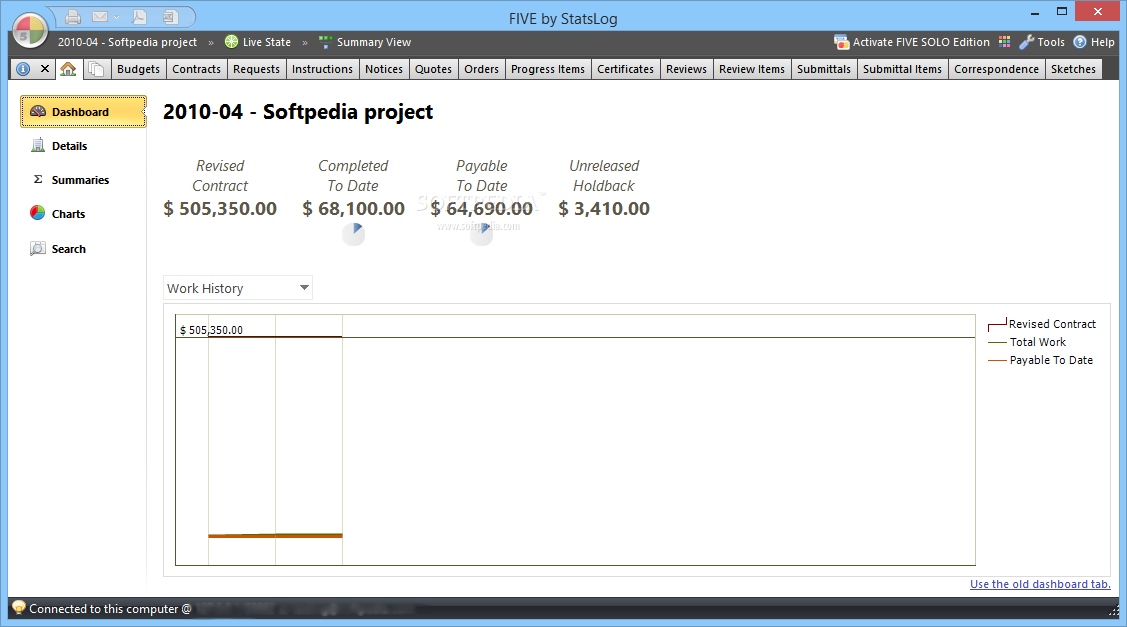1127x627 pixels.
Task: Open the Notices tab
Action: click(384, 69)
